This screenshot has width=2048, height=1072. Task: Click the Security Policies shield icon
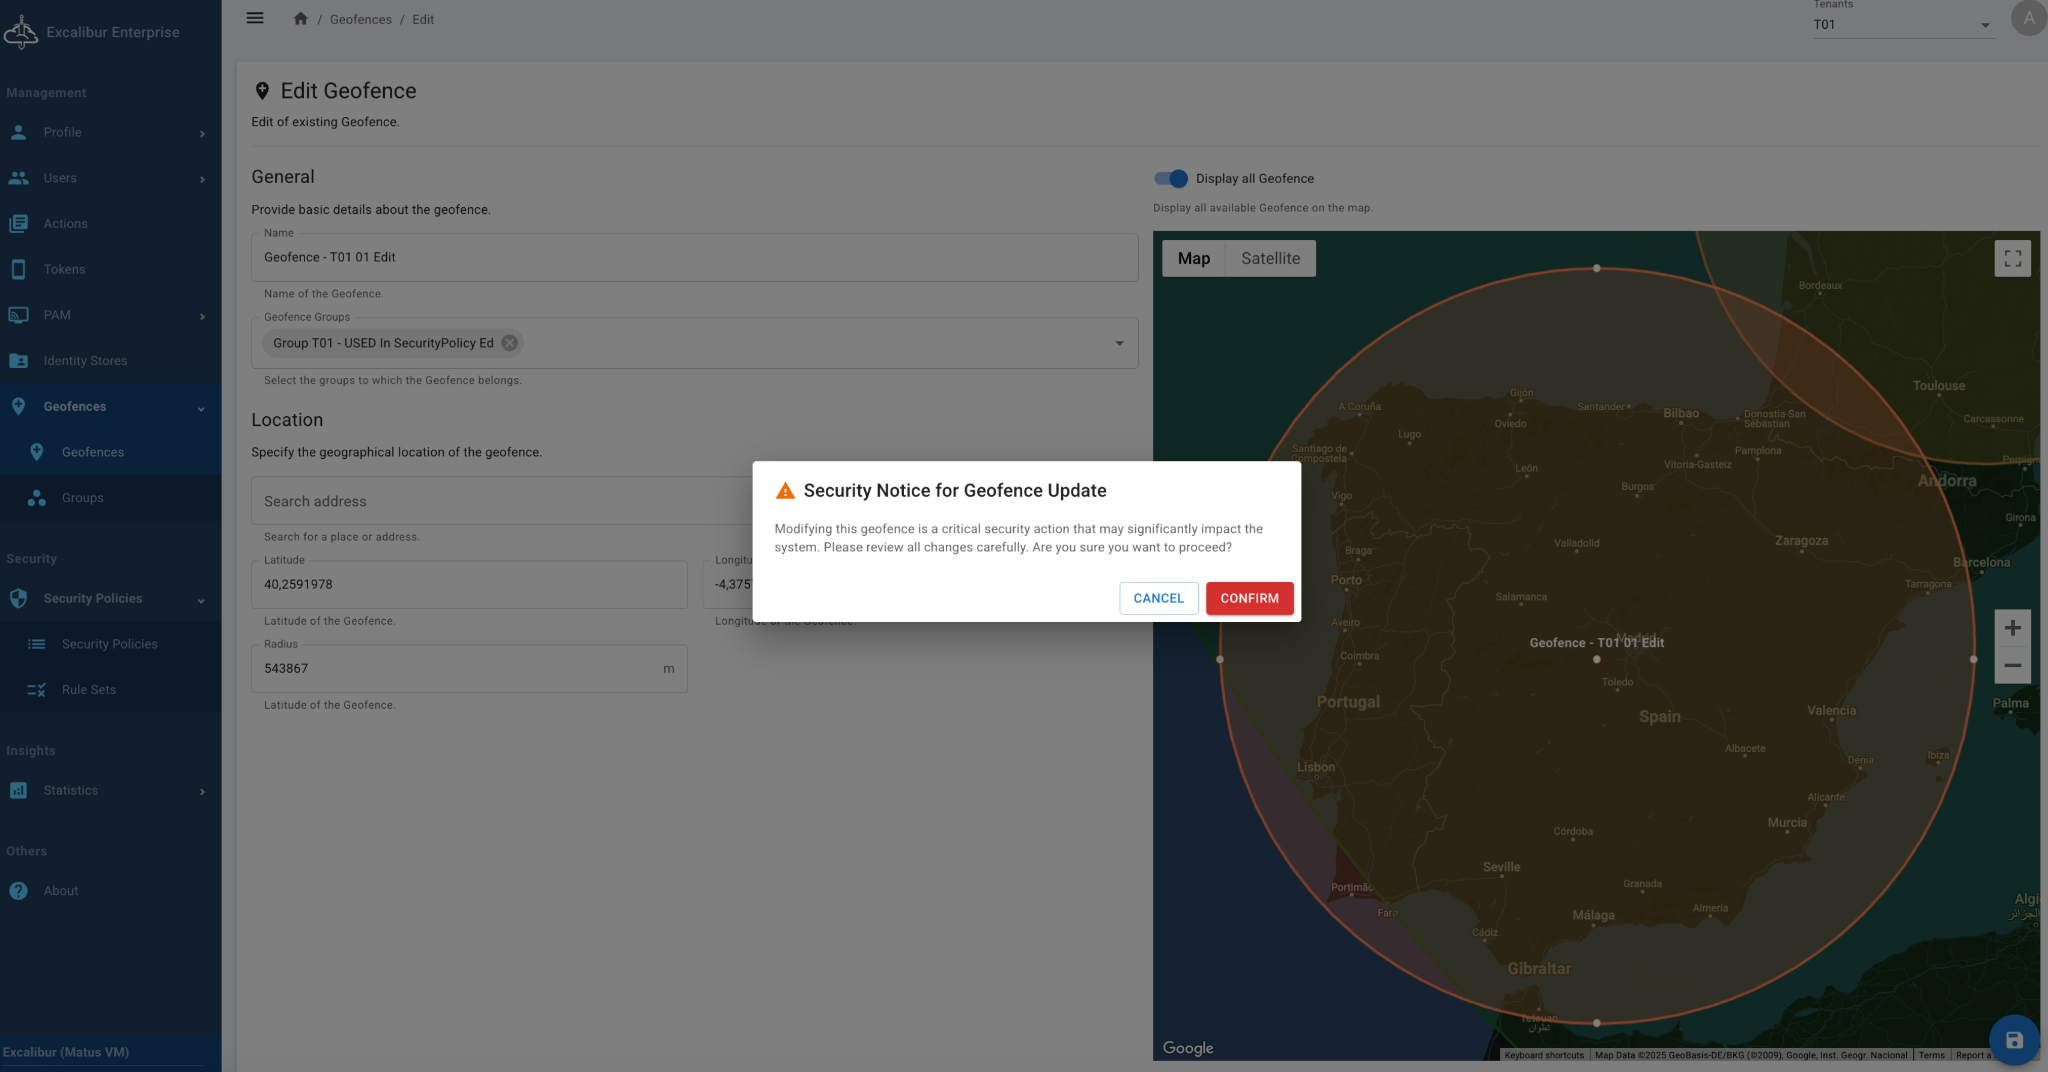click(x=18, y=598)
